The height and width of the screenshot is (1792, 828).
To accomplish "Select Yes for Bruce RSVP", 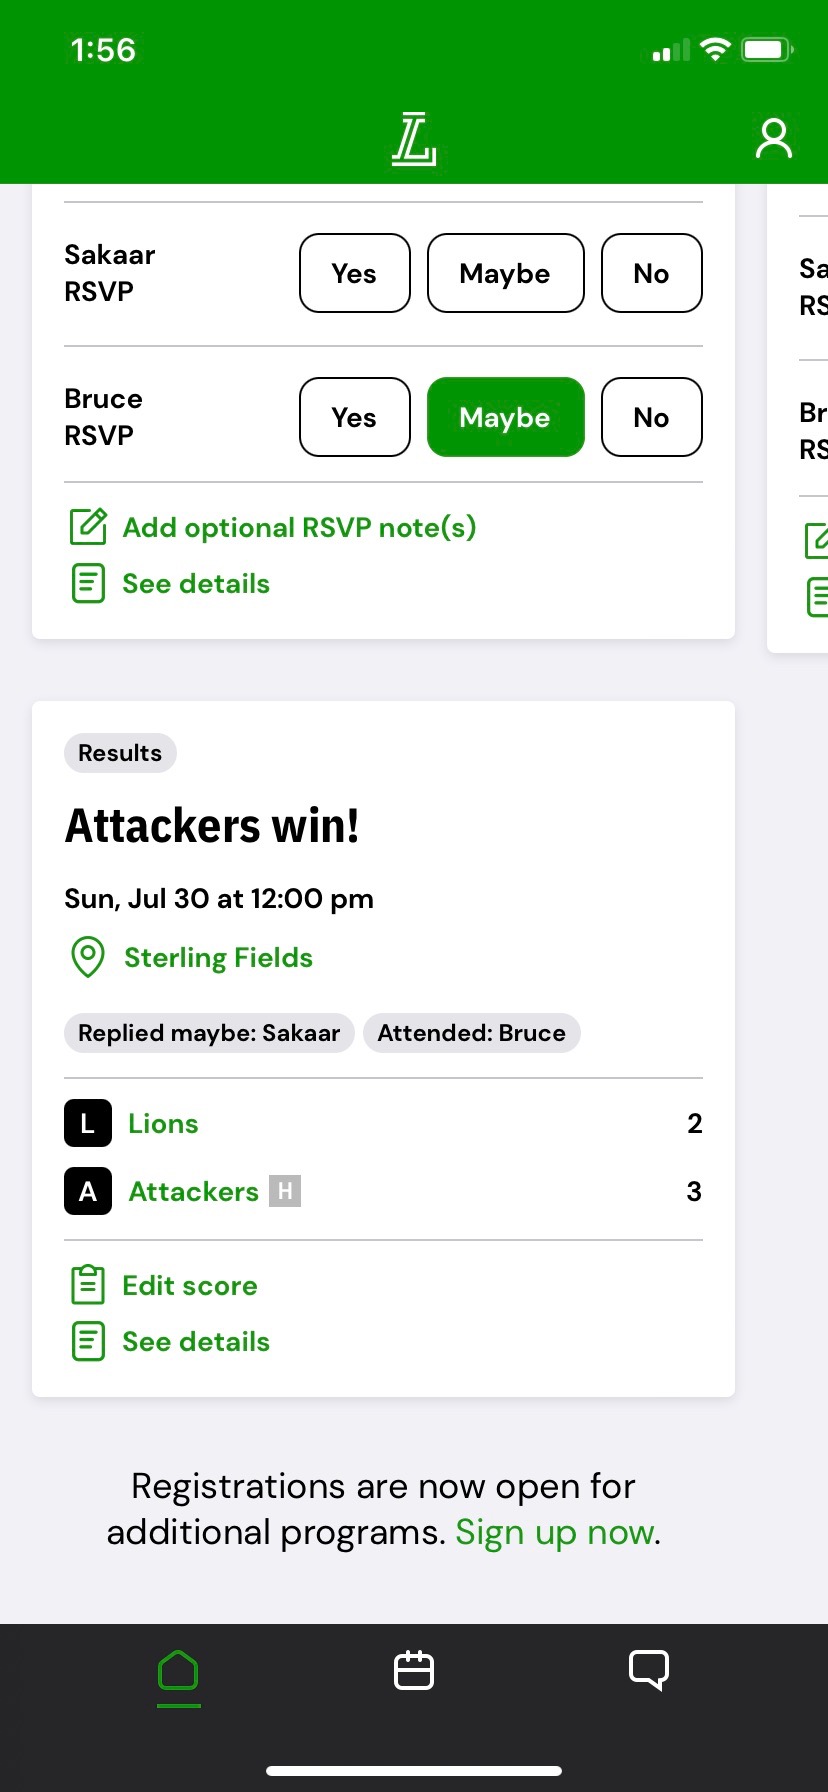I will tap(355, 417).
